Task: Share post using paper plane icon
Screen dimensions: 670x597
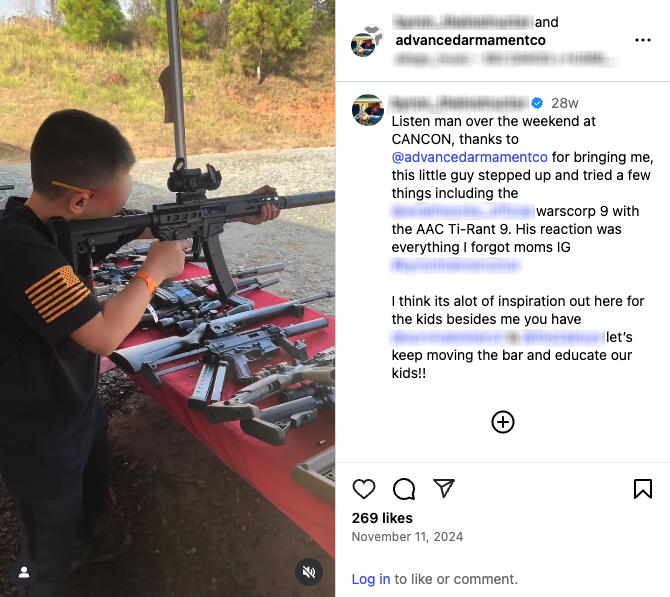Action: pyautogui.click(x=444, y=488)
